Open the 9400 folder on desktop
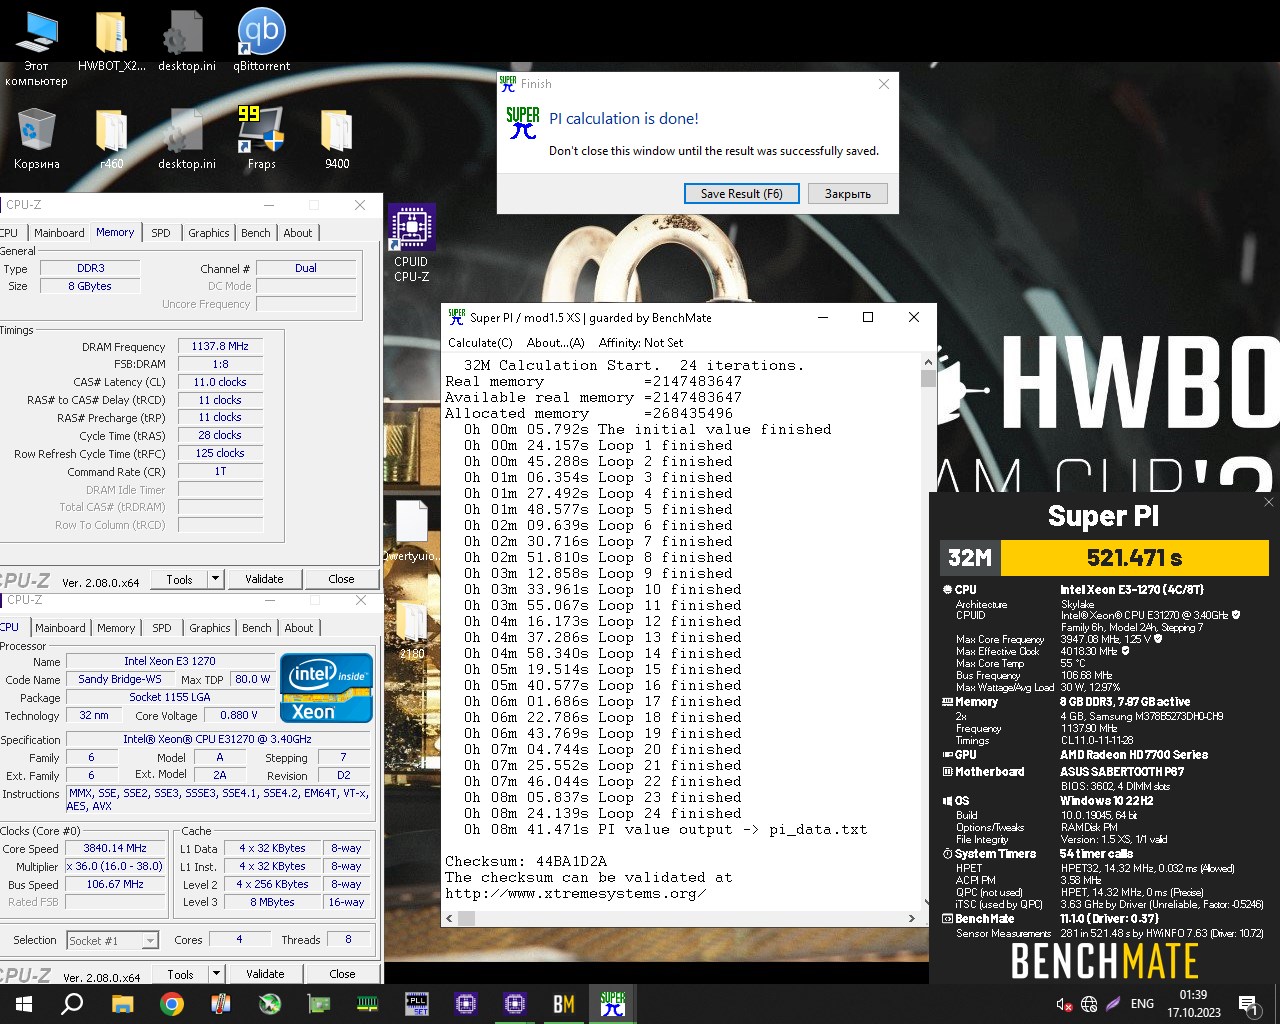The image size is (1280, 1024). click(337, 138)
